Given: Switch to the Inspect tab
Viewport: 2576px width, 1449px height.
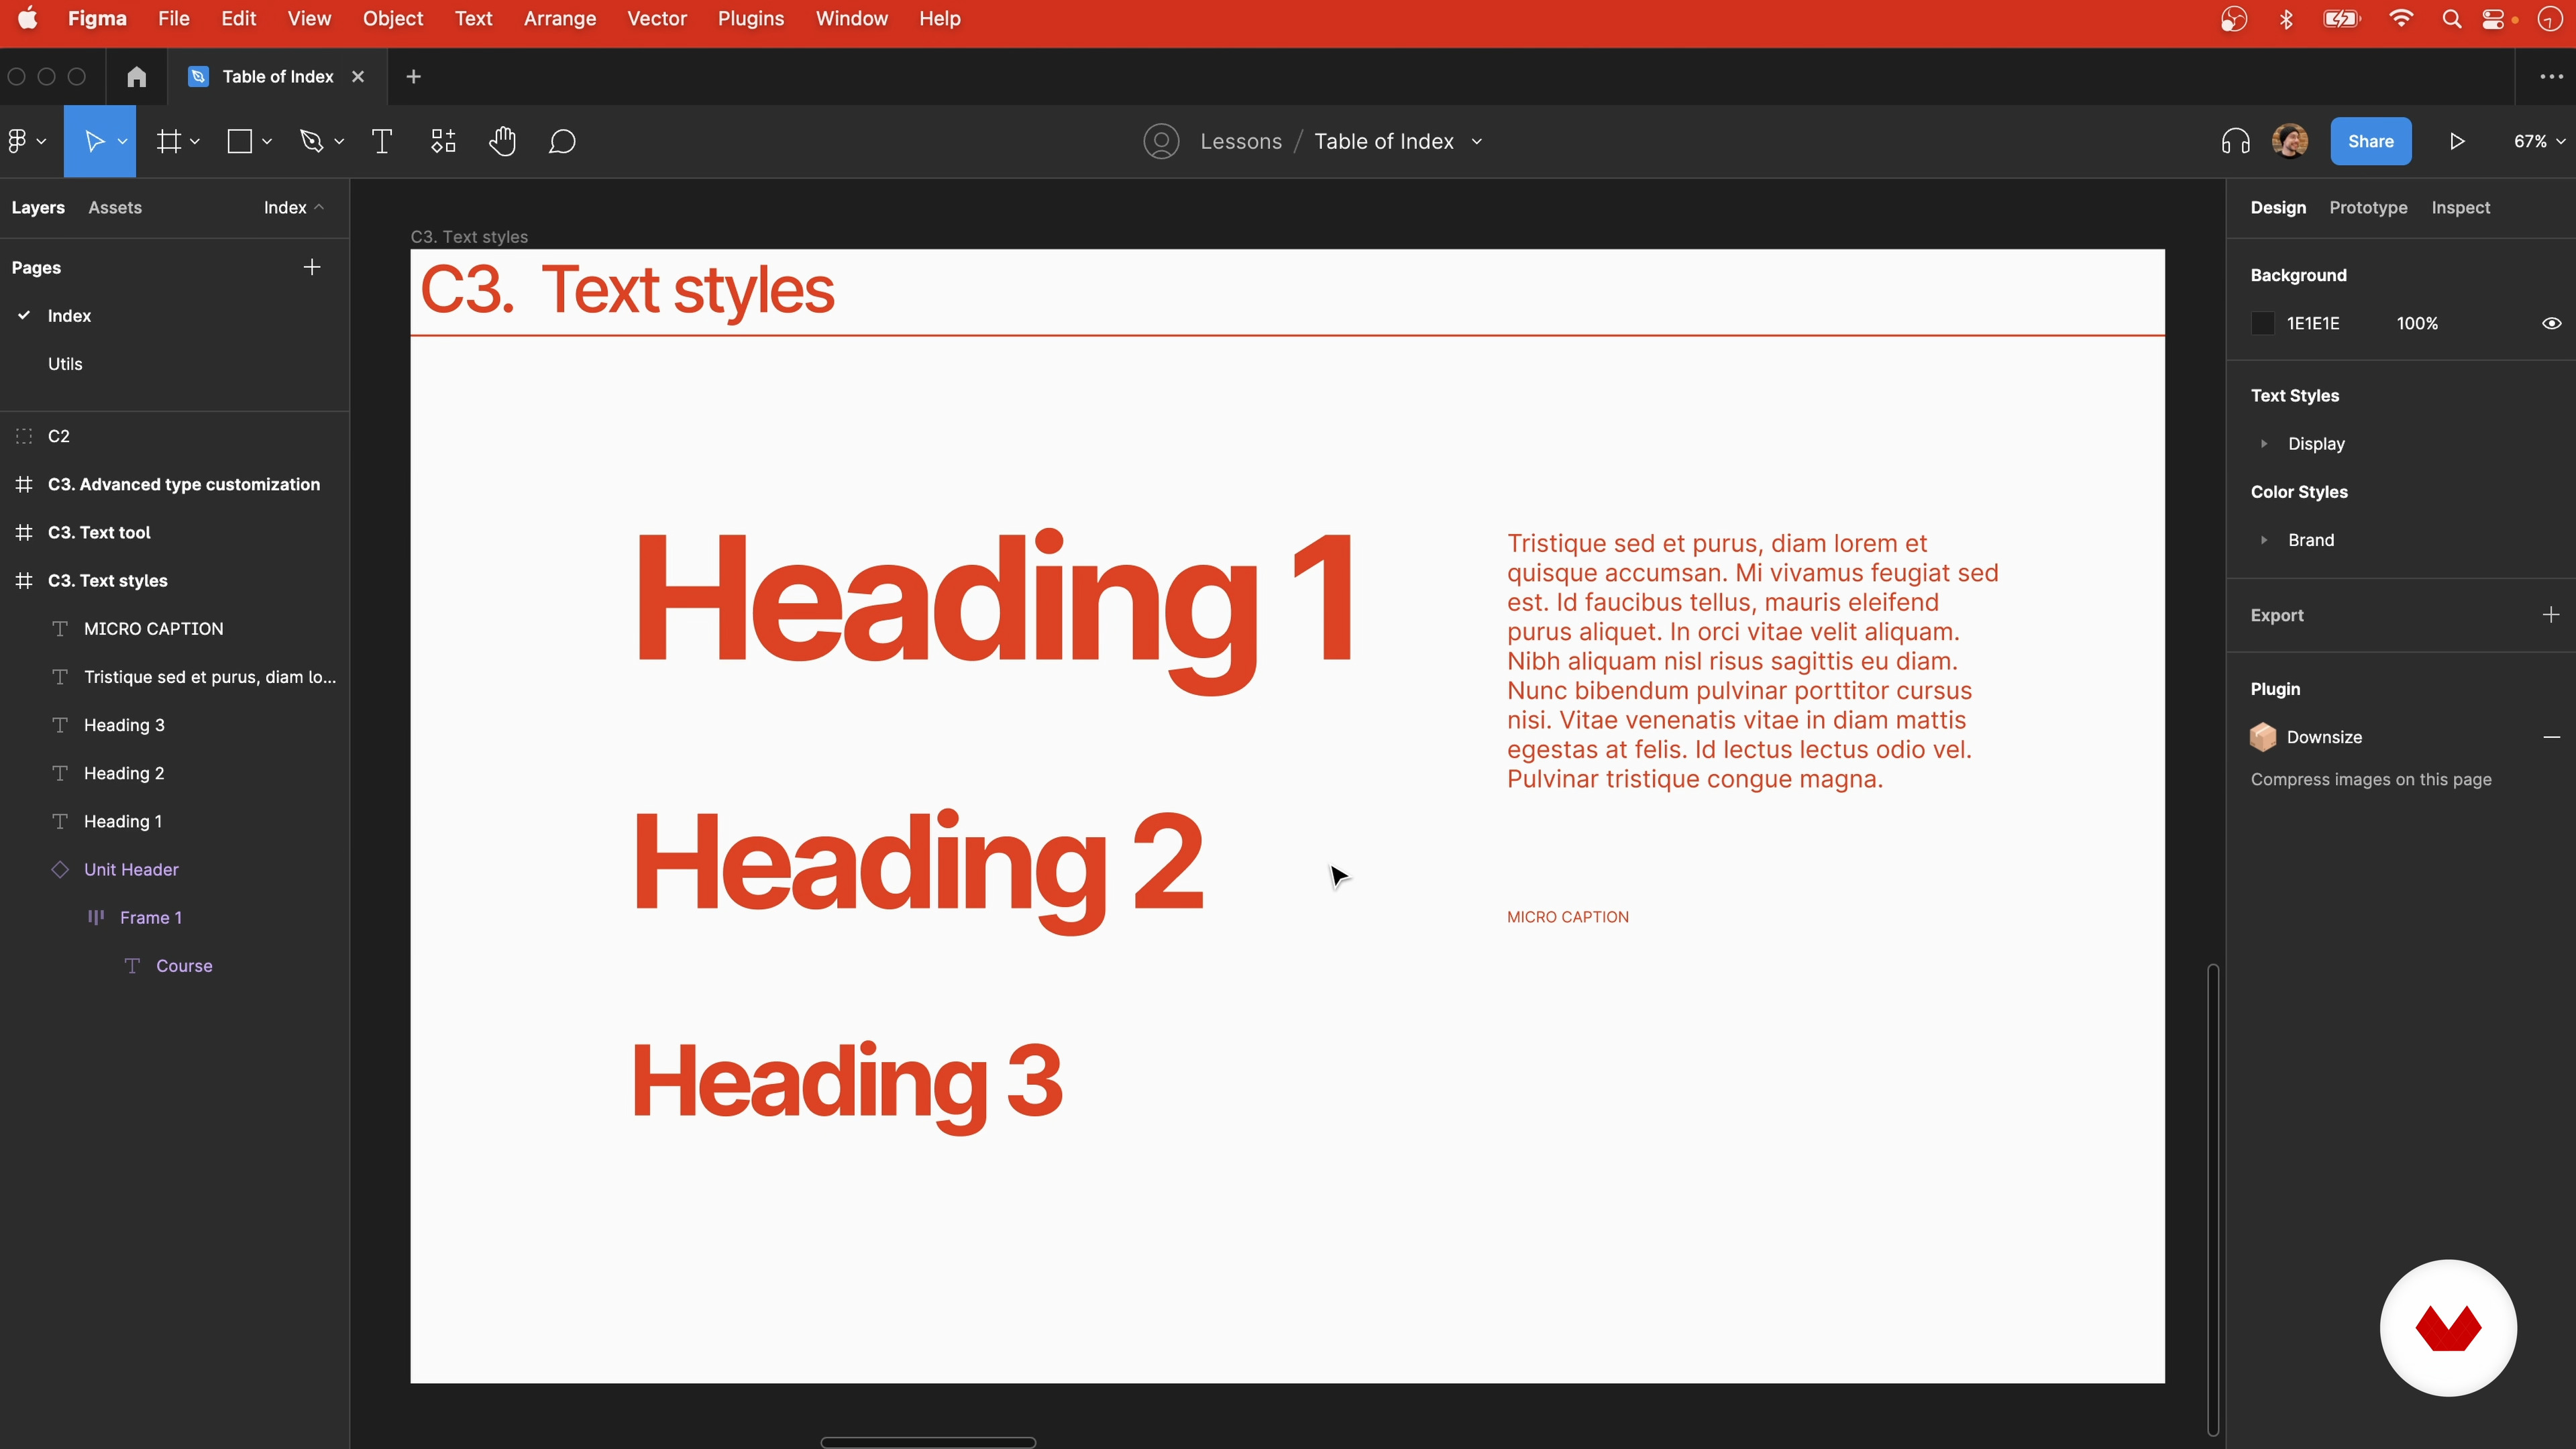Looking at the screenshot, I should 2460,207.
